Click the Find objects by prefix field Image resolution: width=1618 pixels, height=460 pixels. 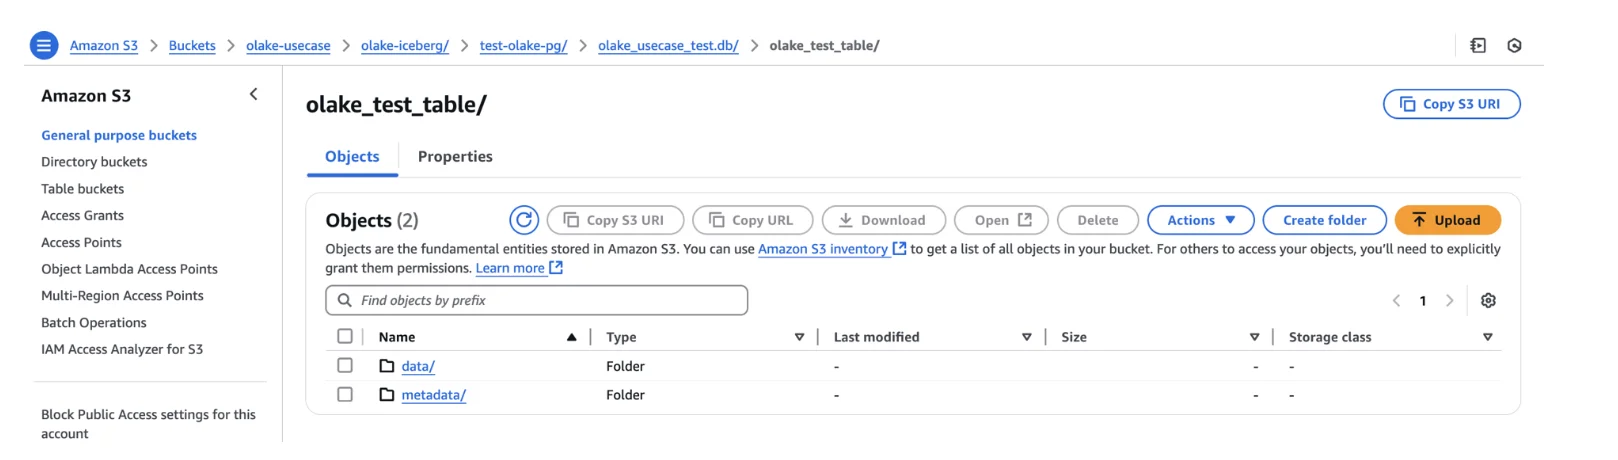click(x=536, y=300)
